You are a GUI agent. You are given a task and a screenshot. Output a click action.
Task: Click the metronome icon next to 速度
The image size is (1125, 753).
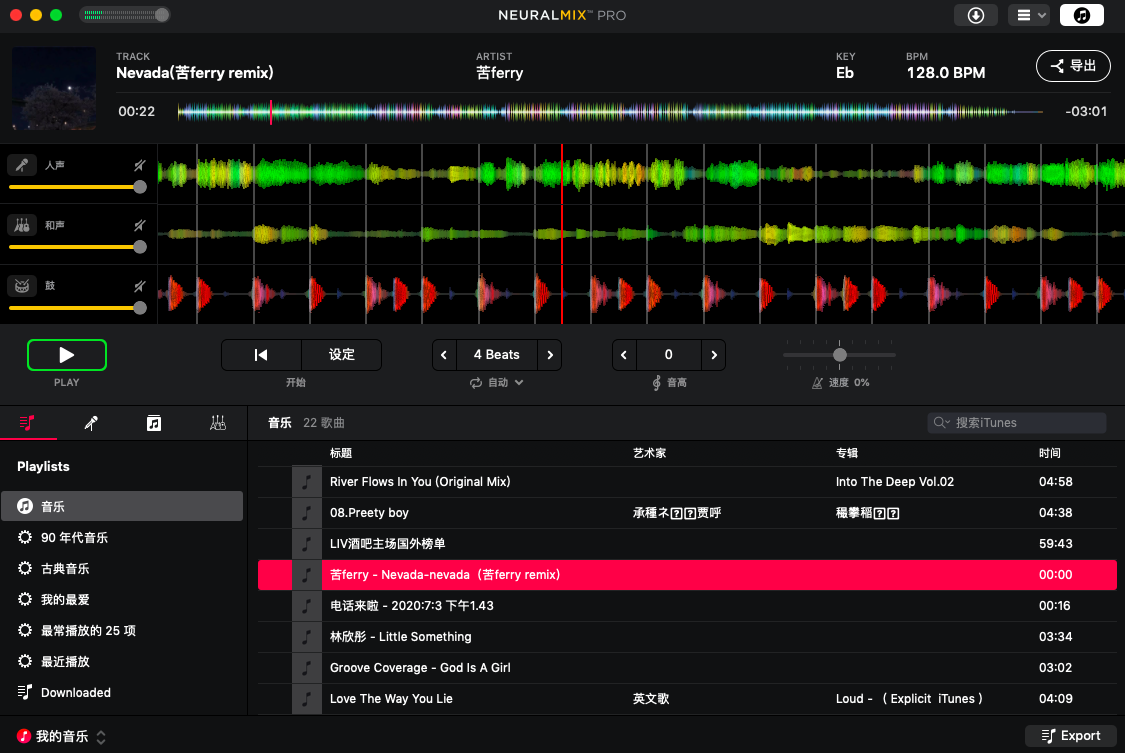click(x=817, y=383)
